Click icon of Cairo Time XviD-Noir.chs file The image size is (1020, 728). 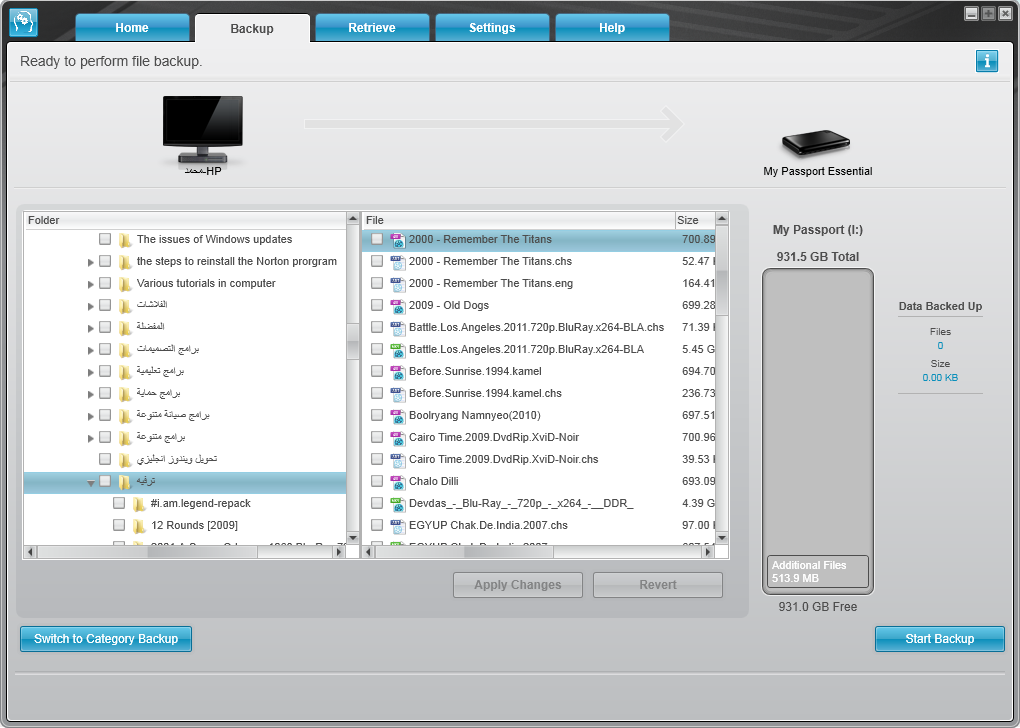[397, 459]
